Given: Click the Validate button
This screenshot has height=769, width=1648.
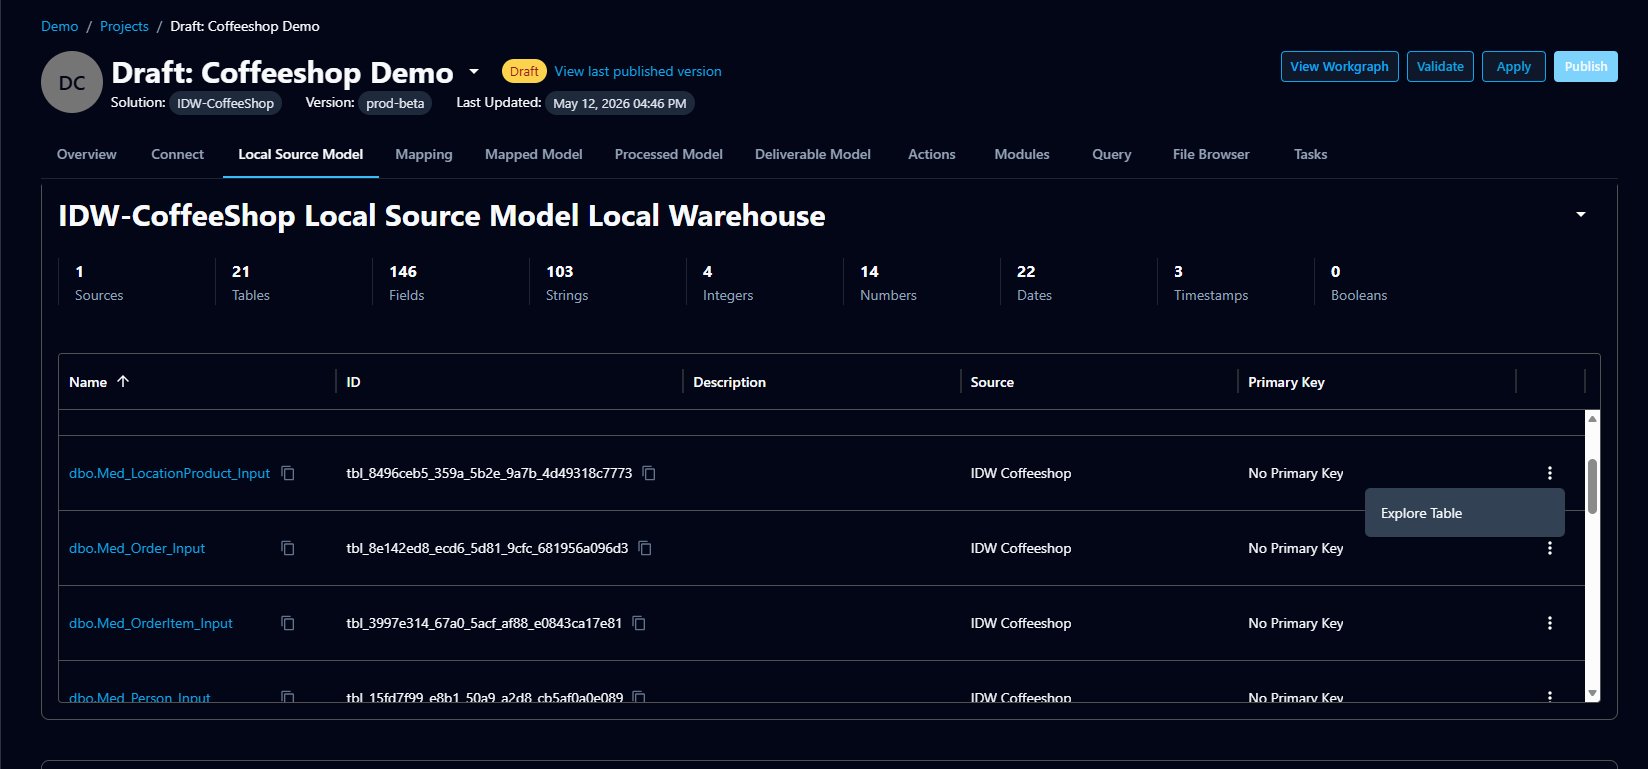Looking at the screenshot, I should tap(1440, 67).
